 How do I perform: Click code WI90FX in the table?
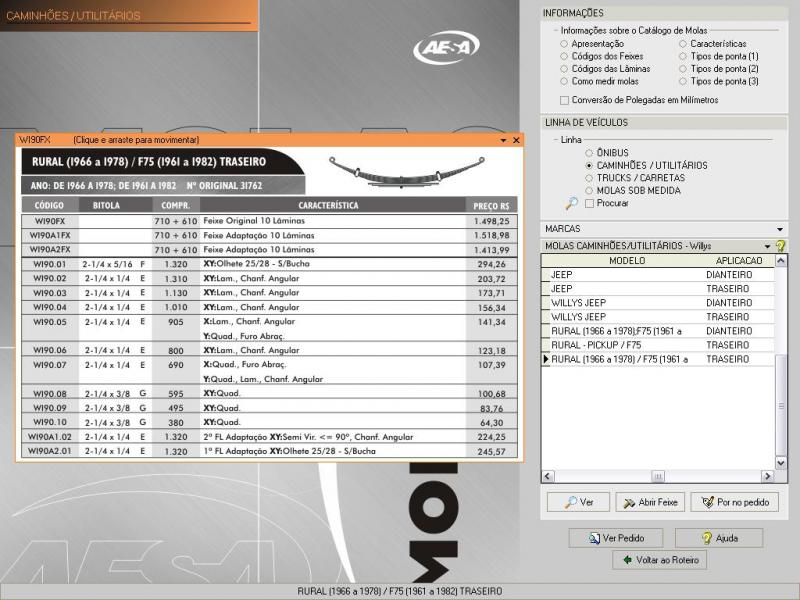49,221
